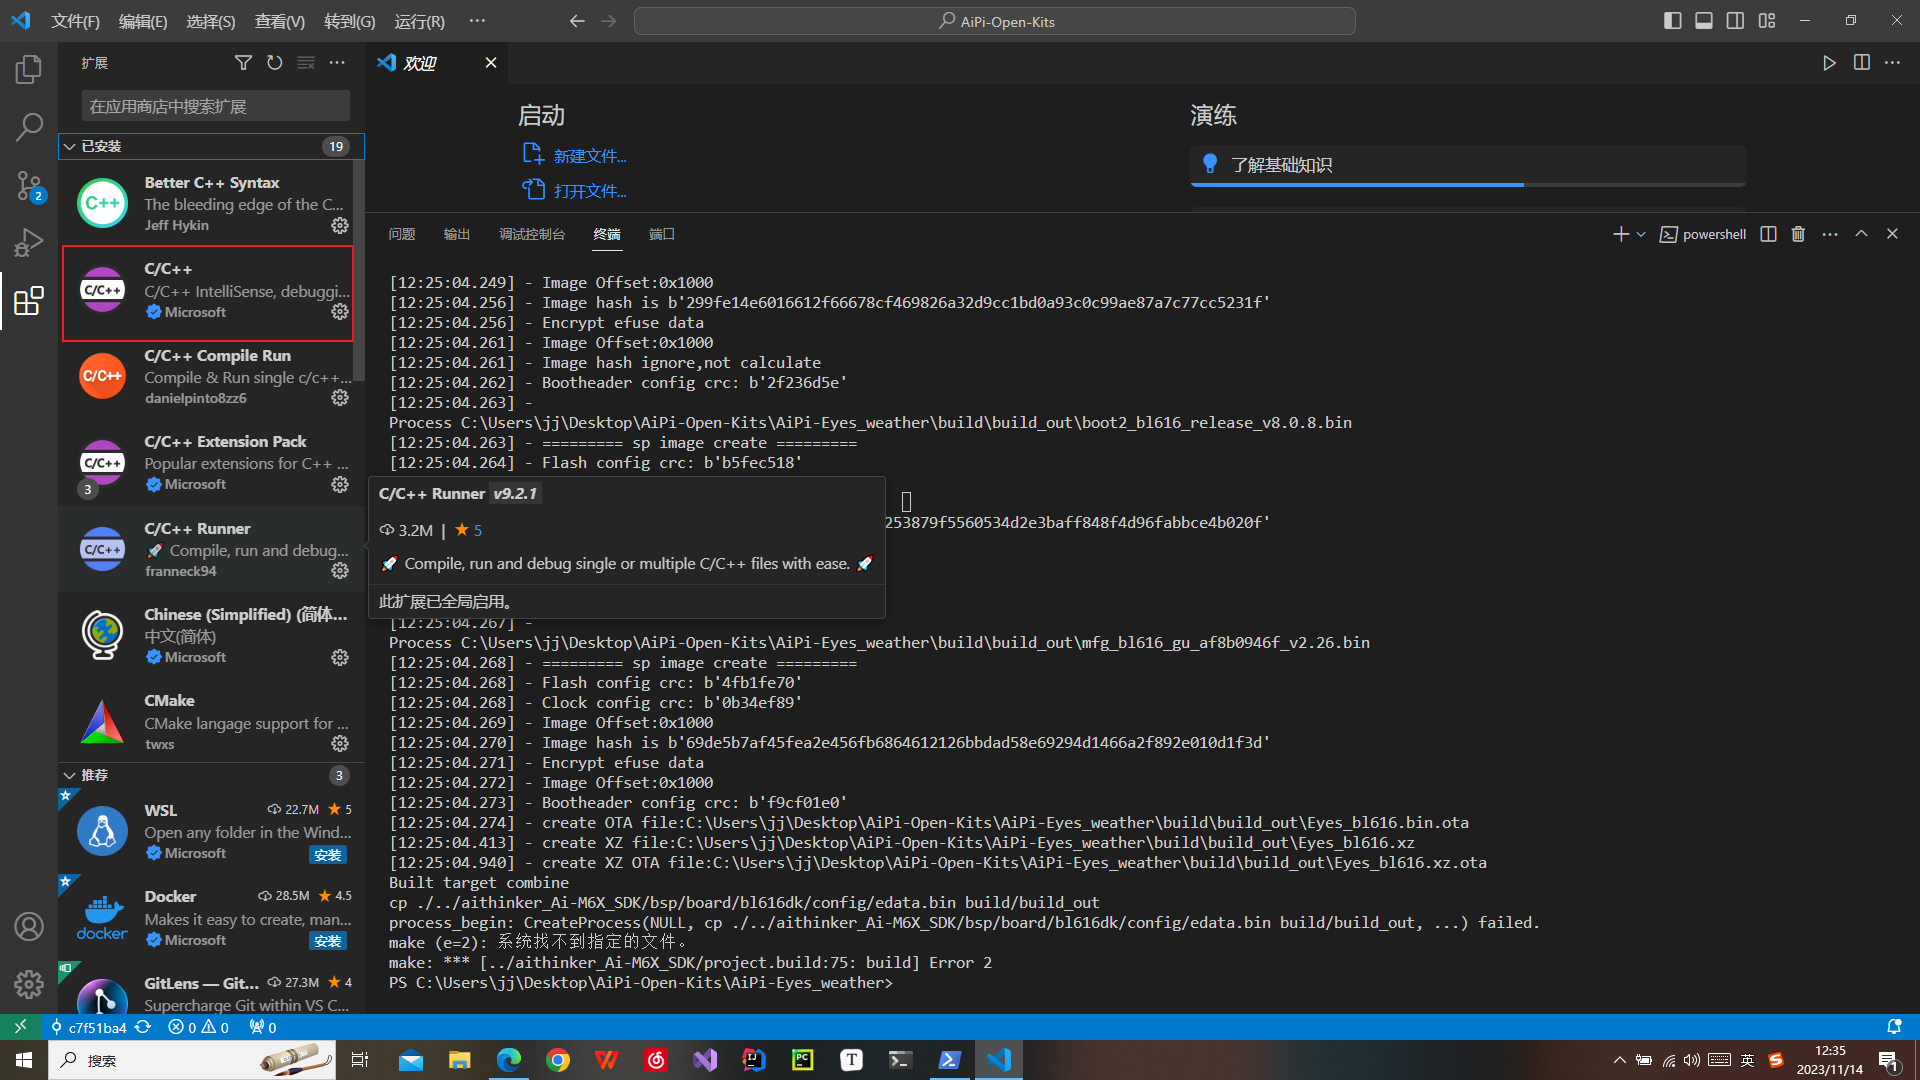Viewport: 1920px width, 1080px height.
Task: Open Microsoft Edge from the taskbar
Action: point(509,1060)
